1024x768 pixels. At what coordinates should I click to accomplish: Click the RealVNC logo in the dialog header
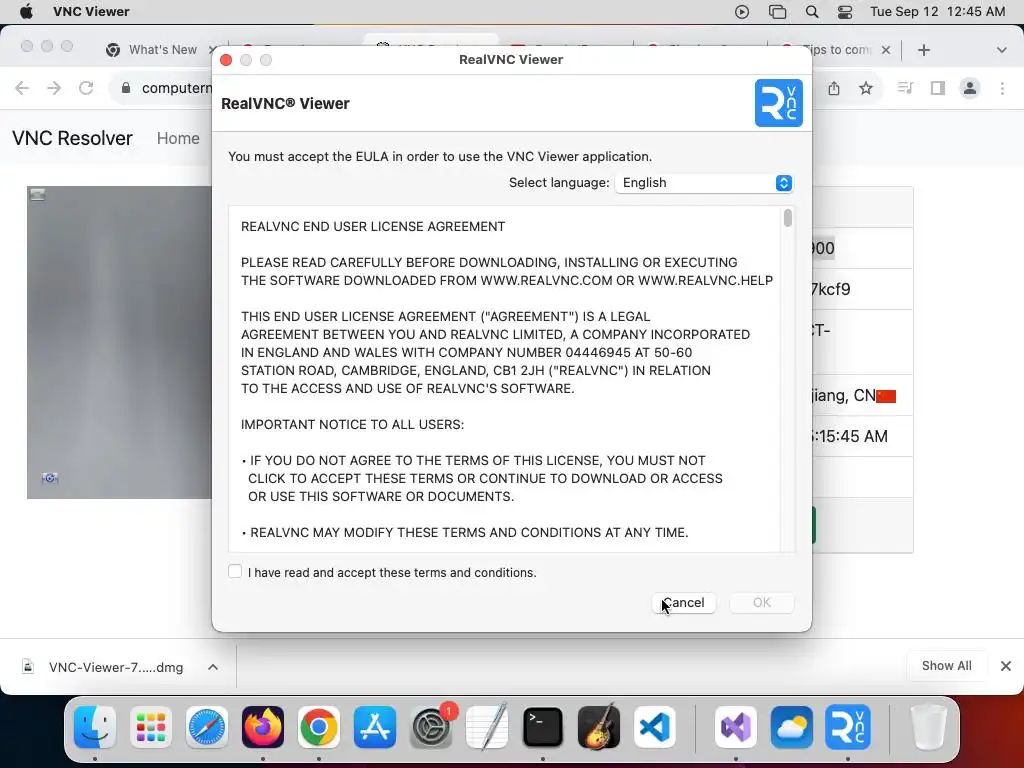[x=778, y=103]
